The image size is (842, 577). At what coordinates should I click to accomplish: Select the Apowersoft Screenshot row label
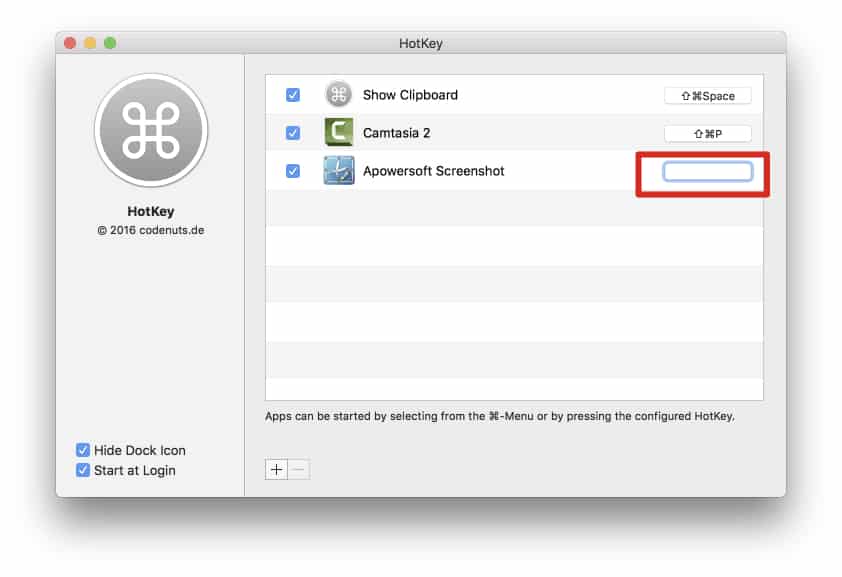tap(433, 171)
